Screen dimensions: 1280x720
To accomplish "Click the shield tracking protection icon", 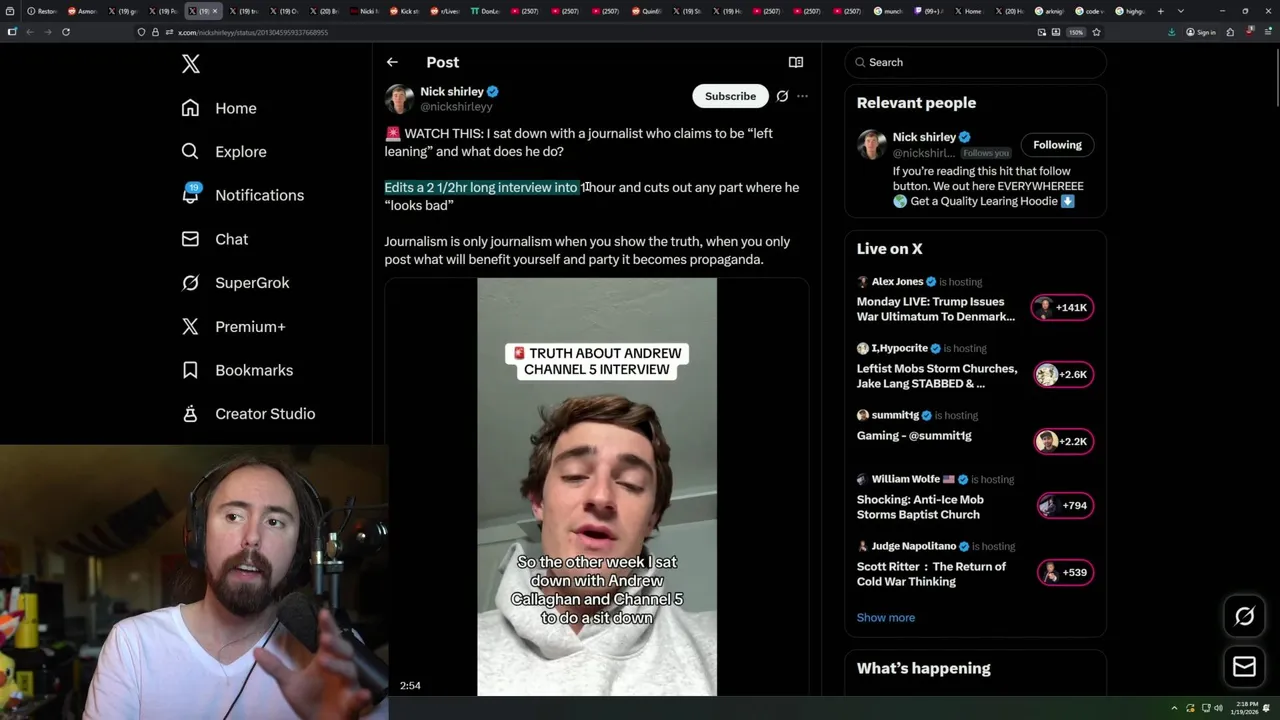I will tap(141, 32).
